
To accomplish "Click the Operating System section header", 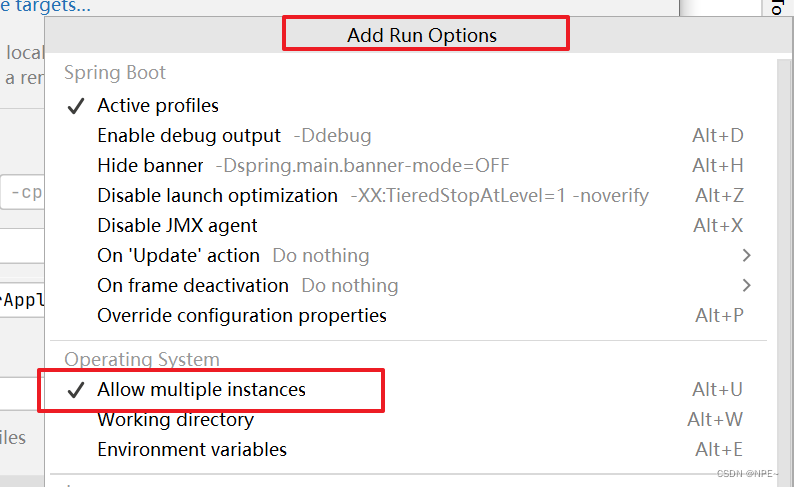I will tap(142, 359).
